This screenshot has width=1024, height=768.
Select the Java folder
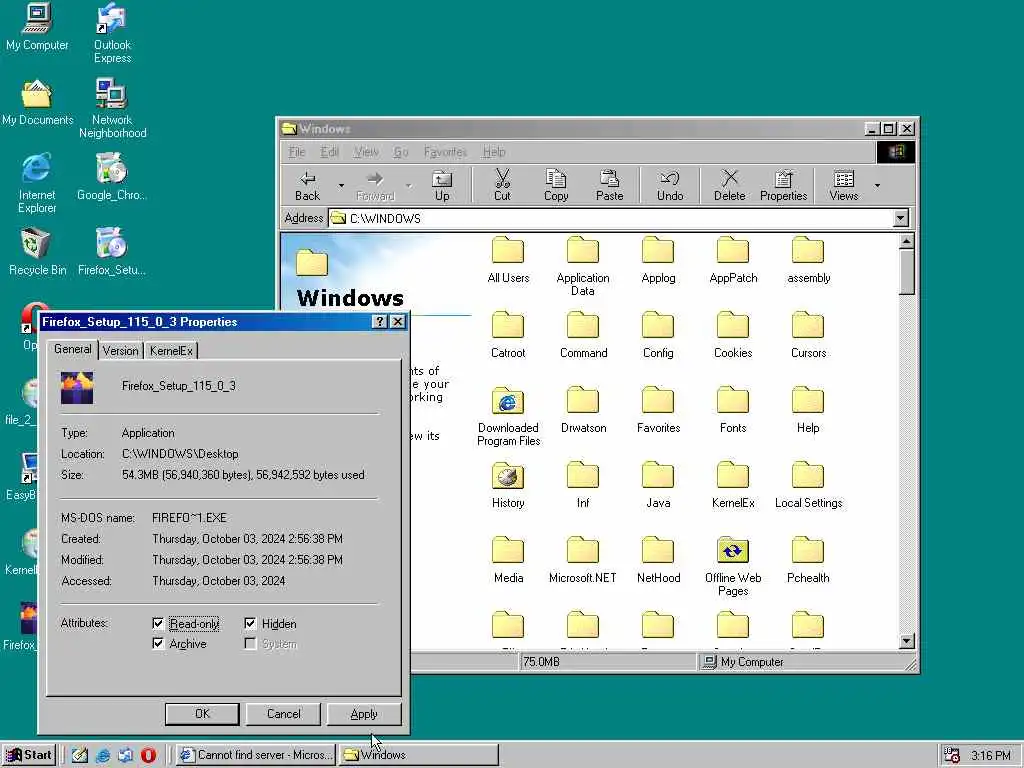point(658,485)
